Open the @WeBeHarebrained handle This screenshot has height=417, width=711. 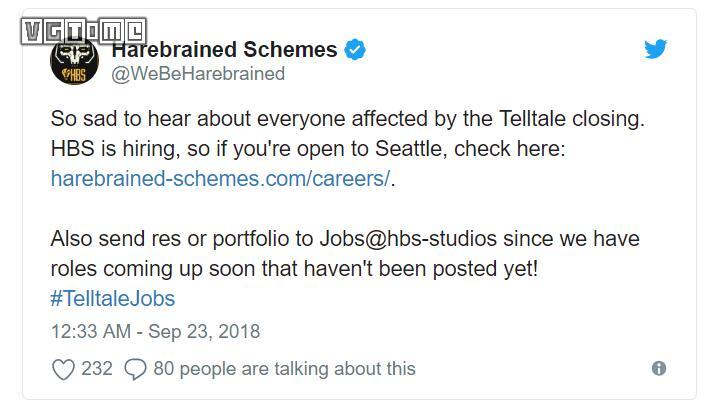tap(198, 73)
